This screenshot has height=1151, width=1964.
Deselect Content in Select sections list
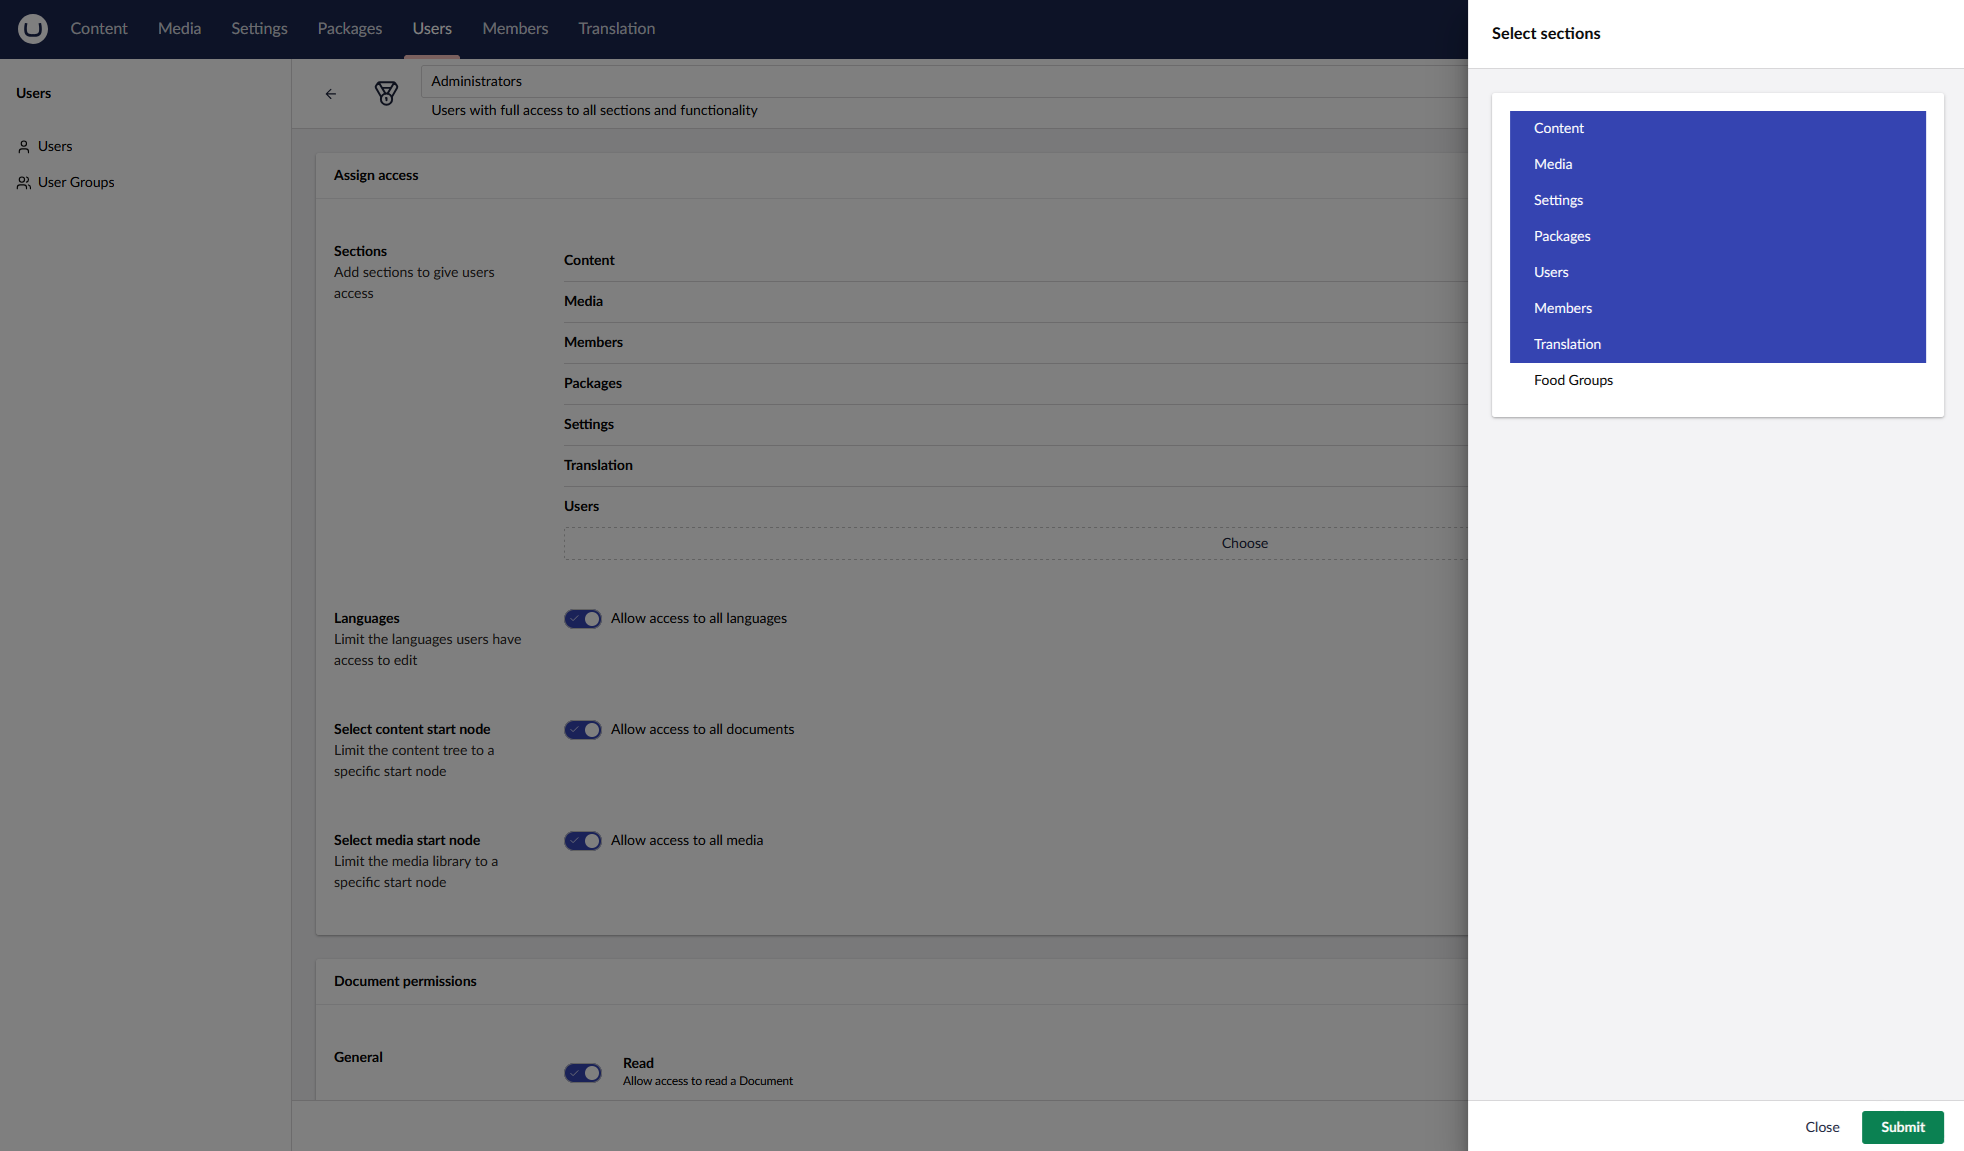tap(1718, 128)
